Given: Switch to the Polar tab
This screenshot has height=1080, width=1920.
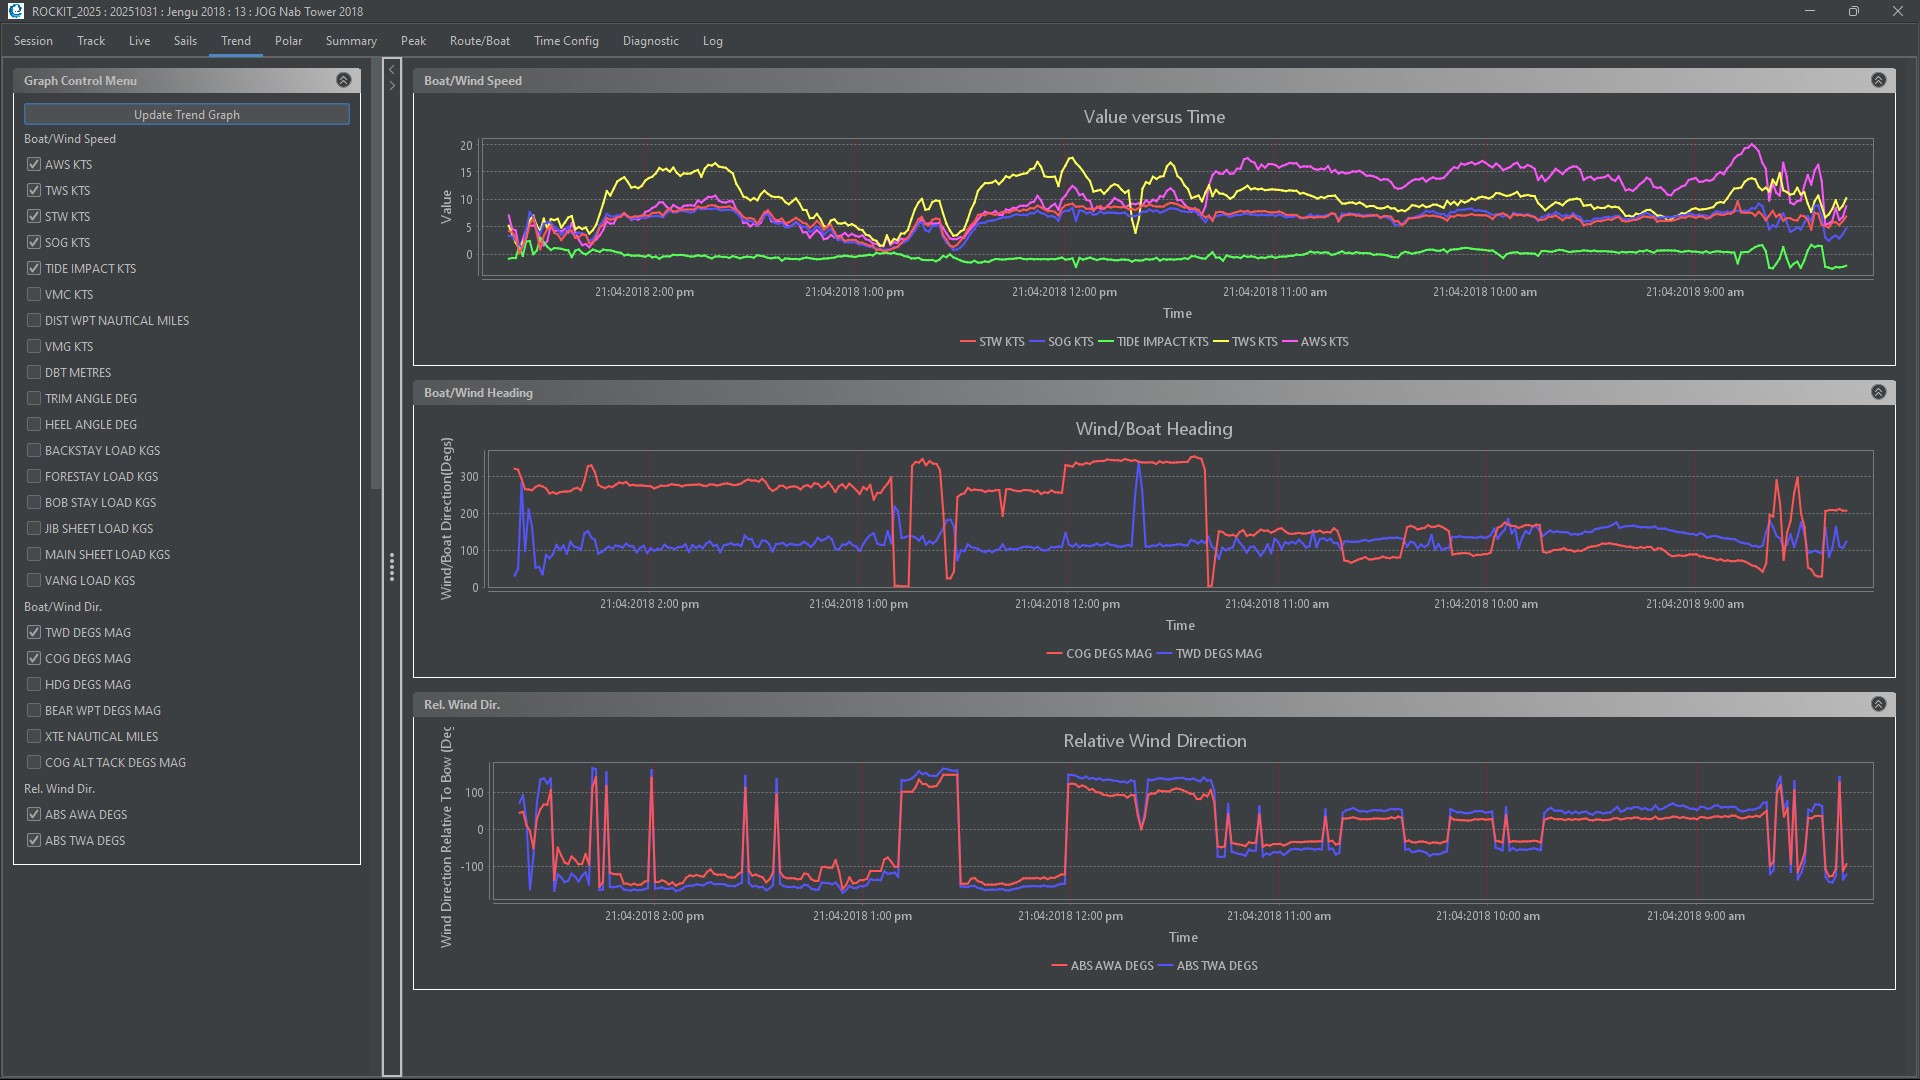Looking at the screenshot, I should click(x=288, y=41).
